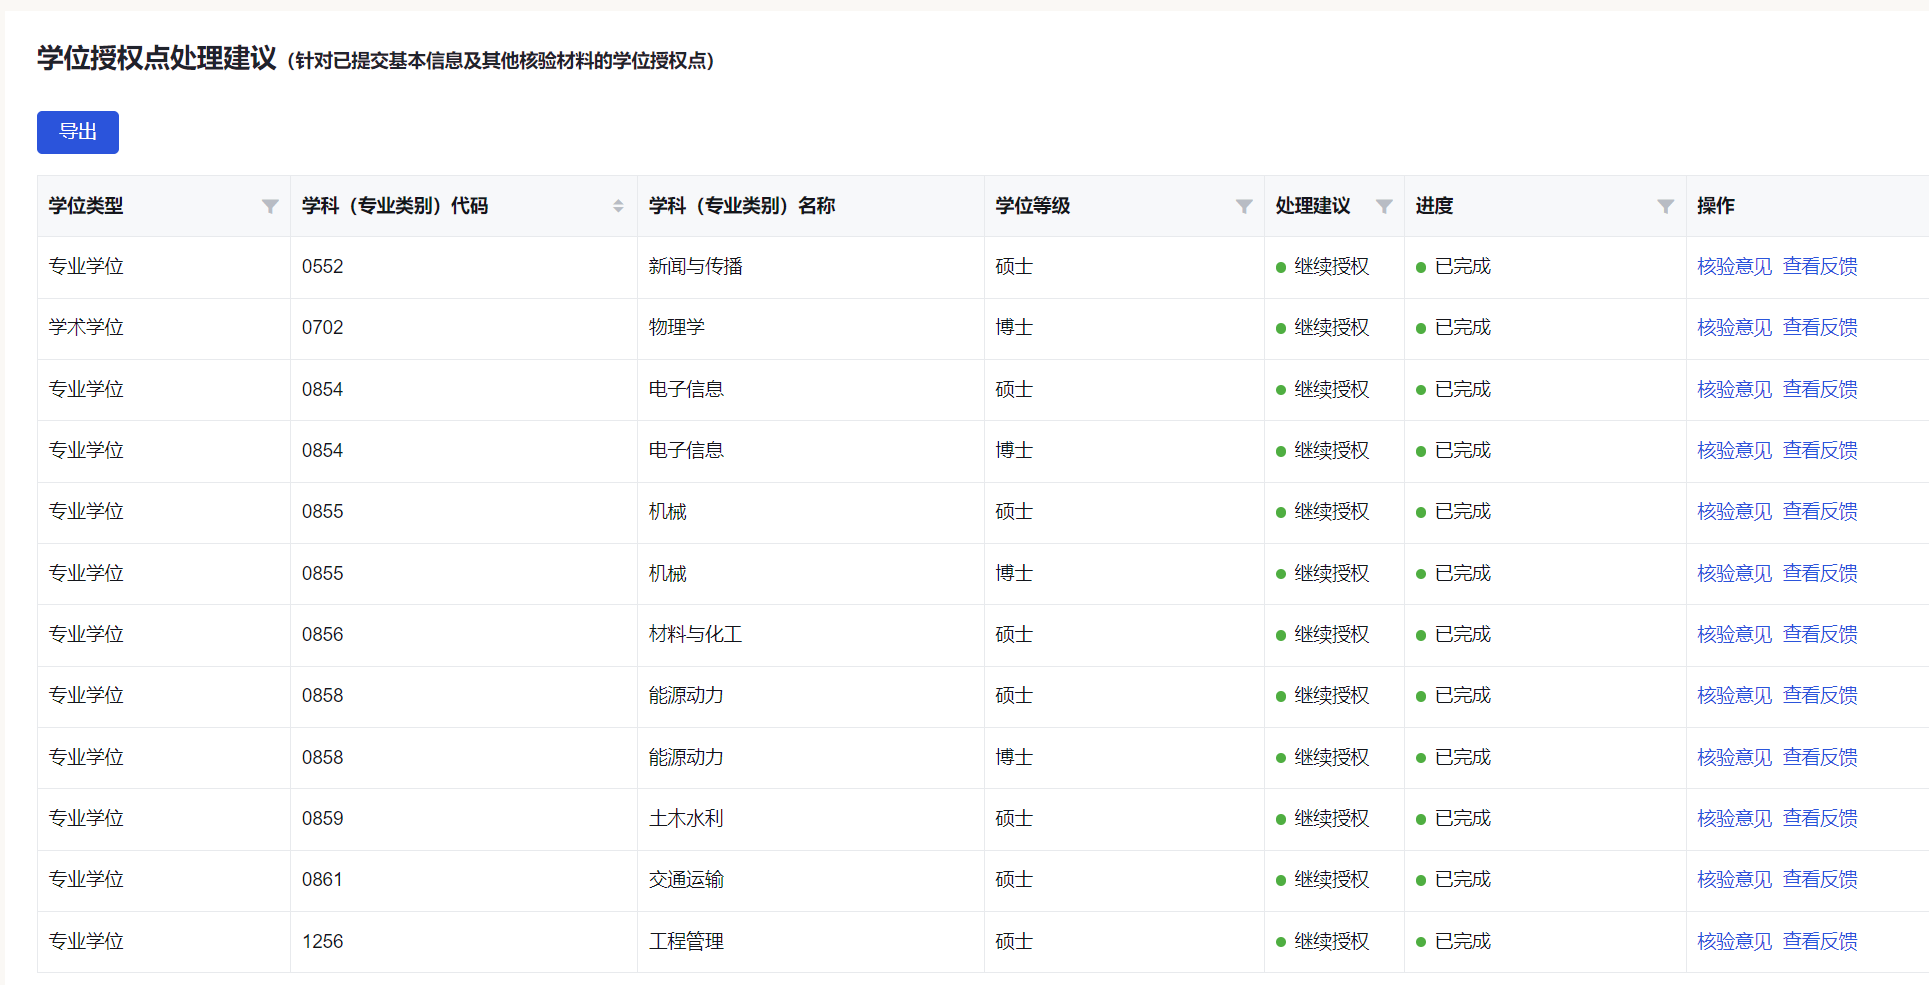Click the 1256 subject code cell
Image resolution: width=1929 pixels, height=985 pixels.
(322, 942)
